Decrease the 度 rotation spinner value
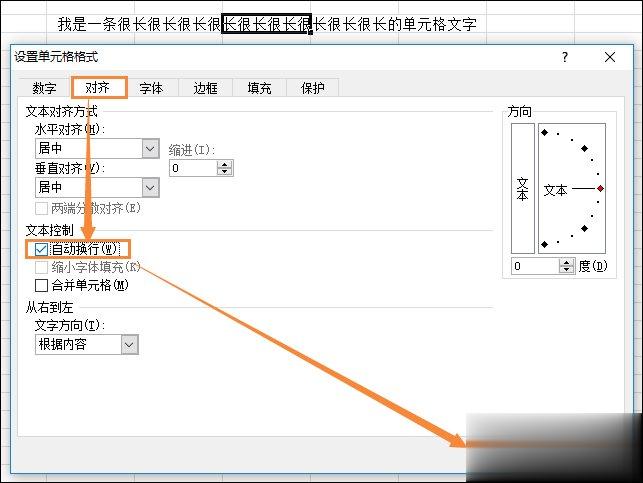Viewport: 643px width, 483px height. [568, 270]
